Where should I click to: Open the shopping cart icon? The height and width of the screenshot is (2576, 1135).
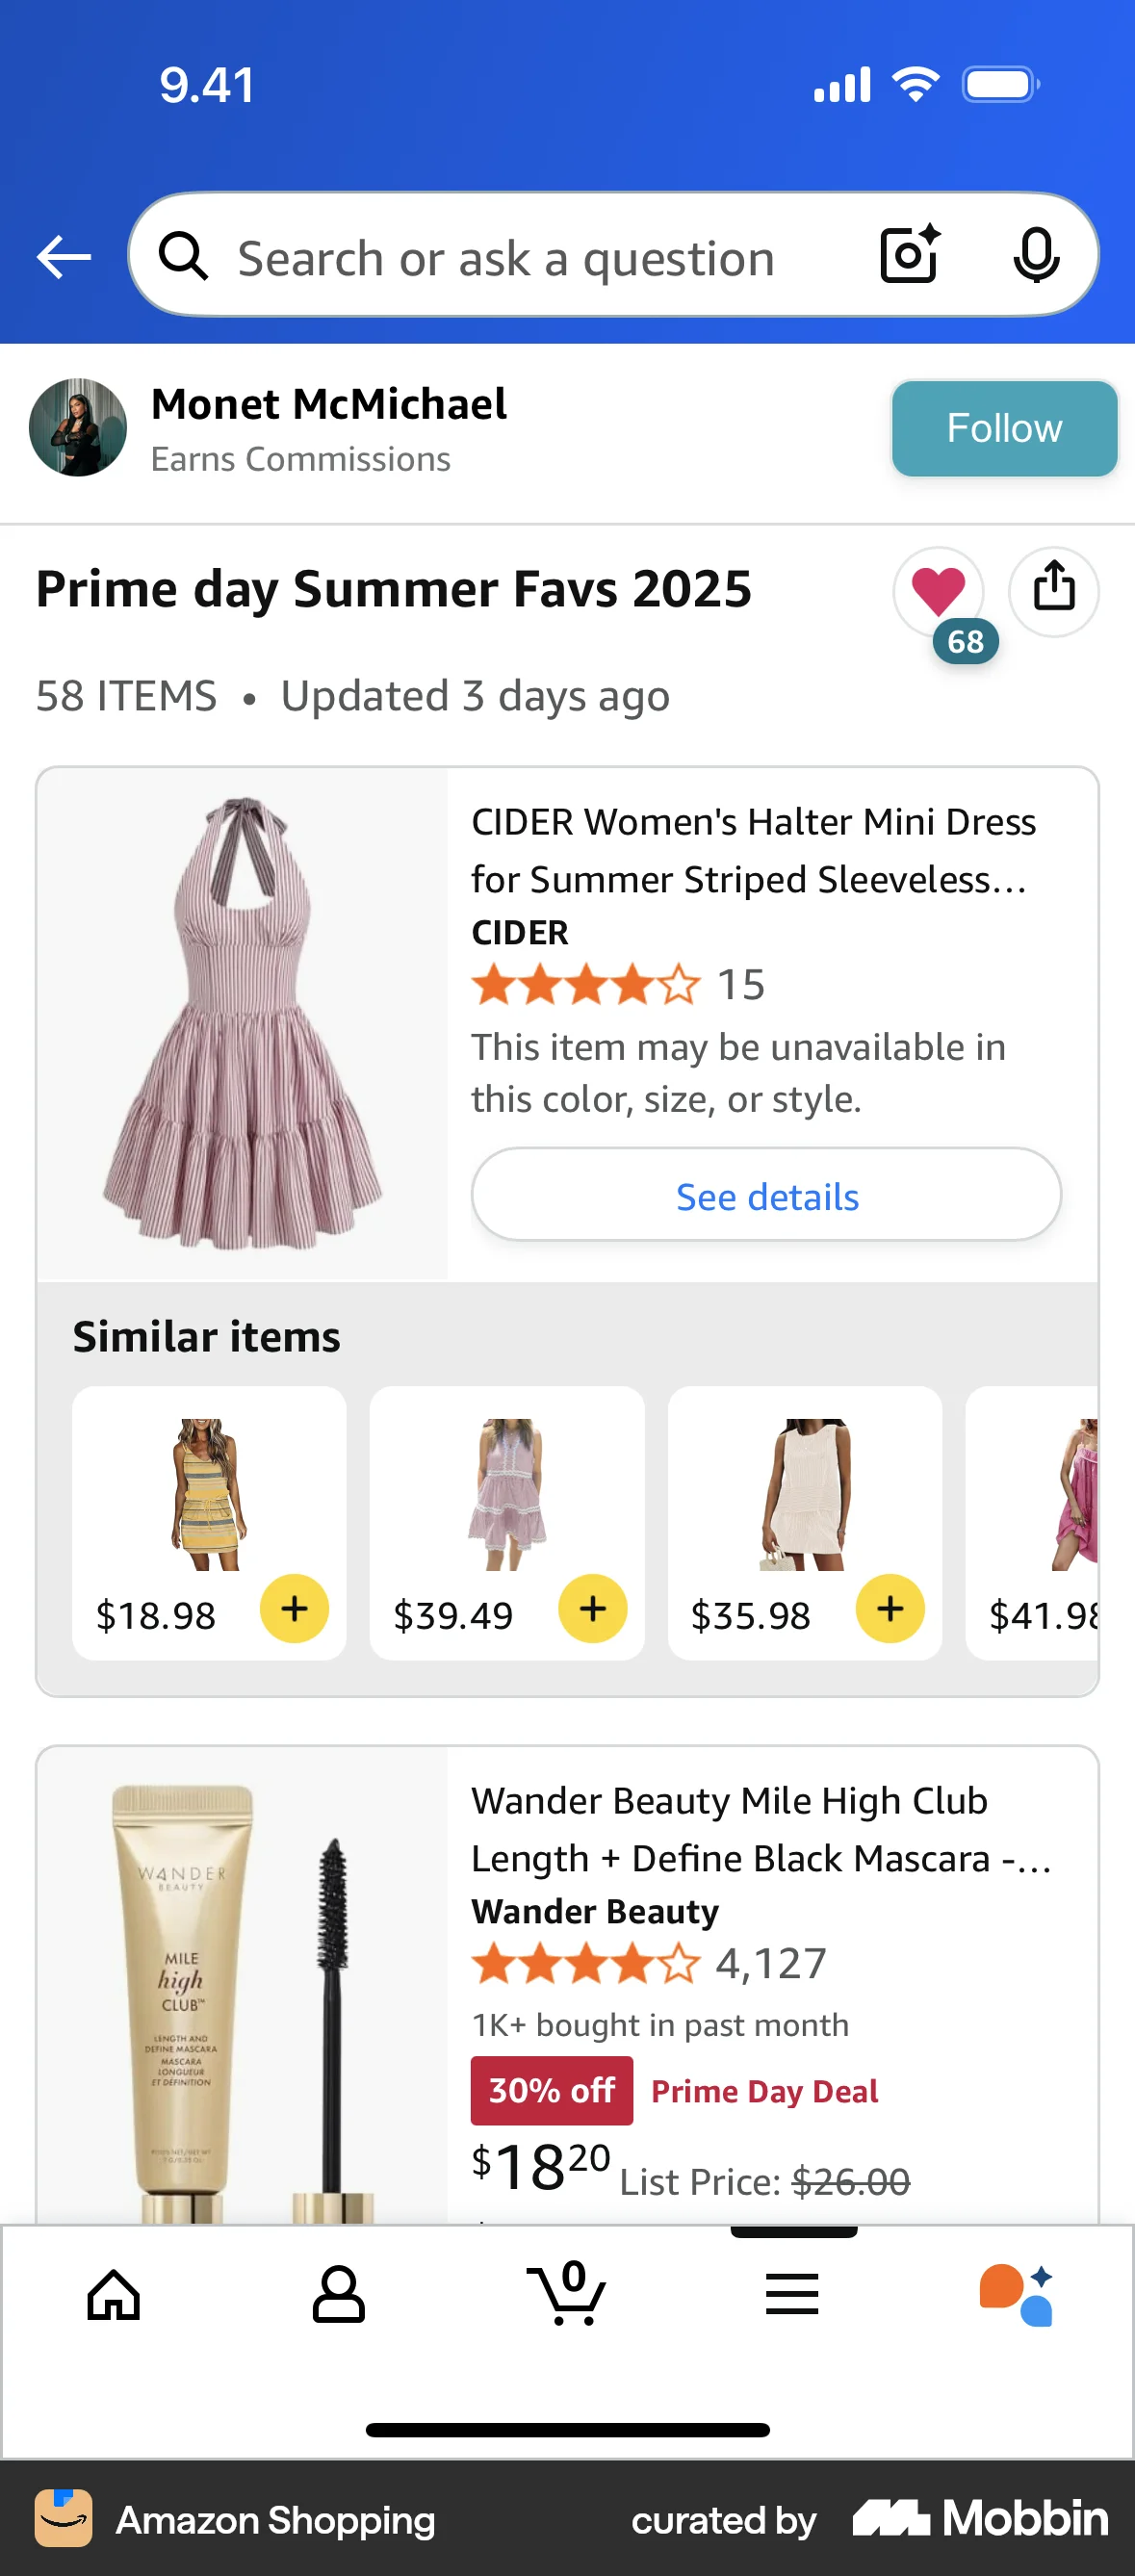coord(567,2295)
